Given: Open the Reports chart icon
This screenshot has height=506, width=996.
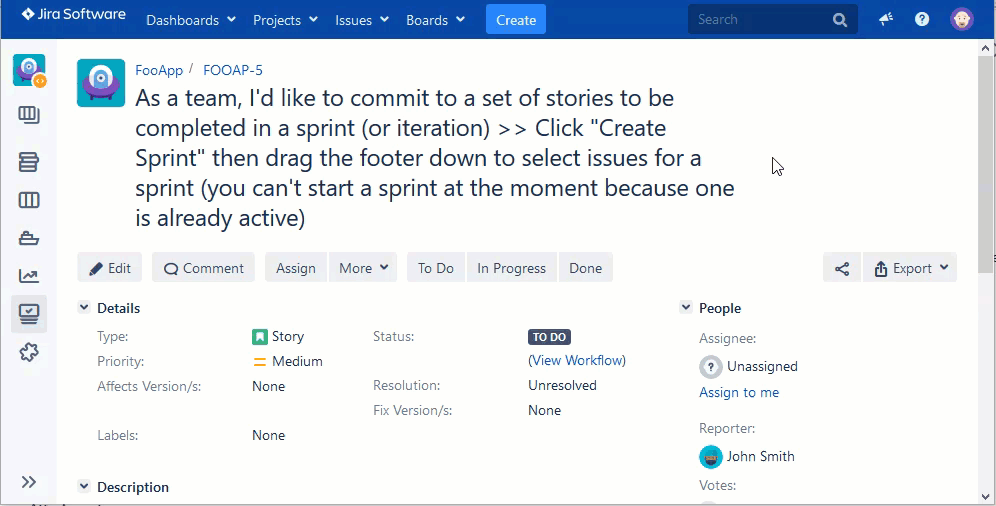Looking at the screenshot, I should tap(29, 276).
